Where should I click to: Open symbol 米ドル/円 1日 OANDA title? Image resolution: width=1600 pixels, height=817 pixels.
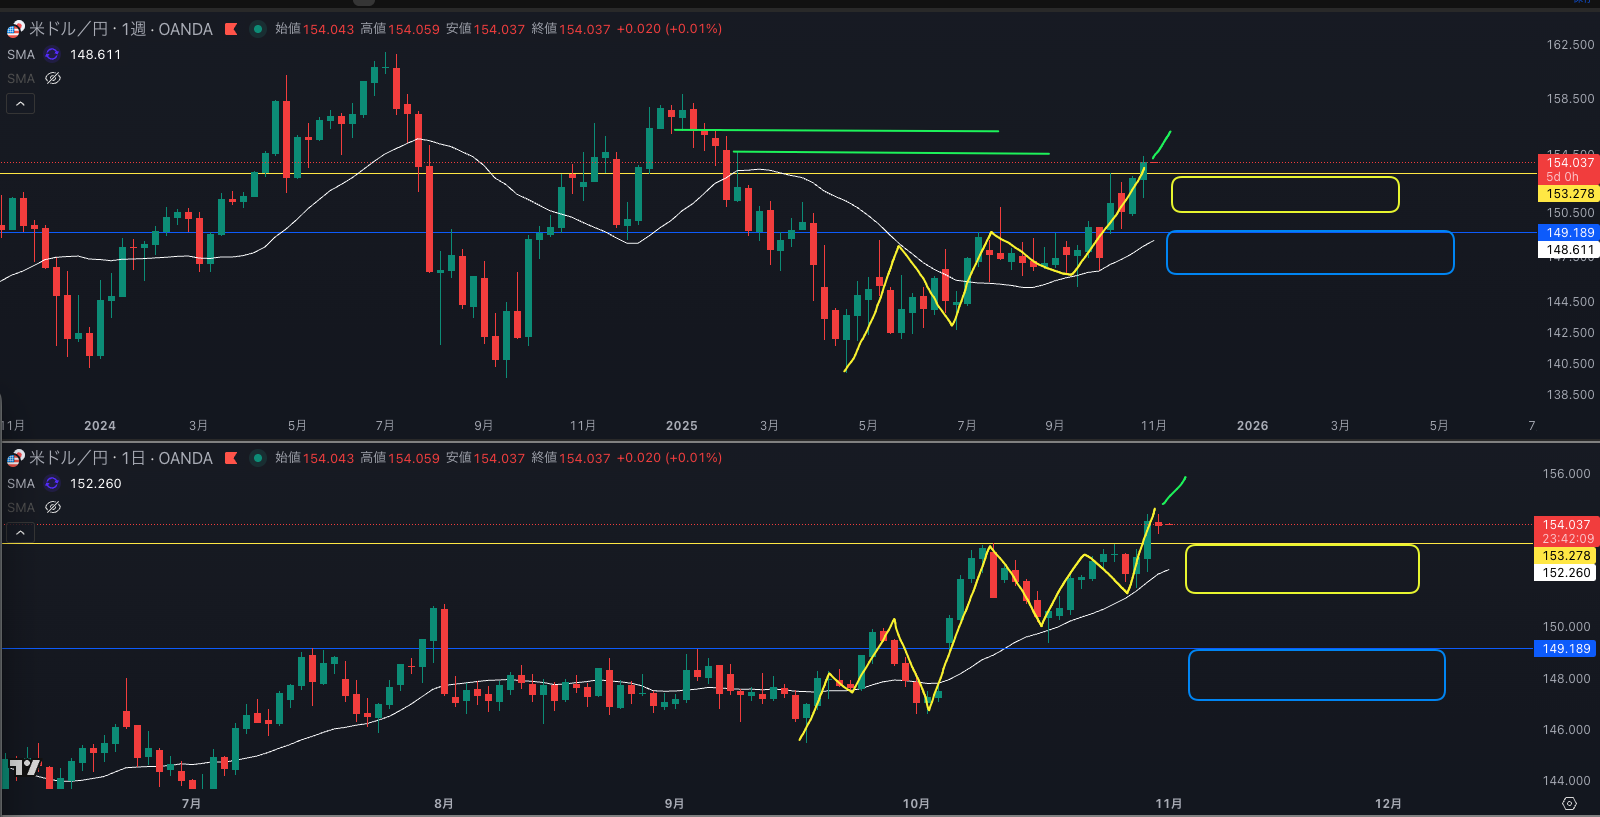[120, 458]
